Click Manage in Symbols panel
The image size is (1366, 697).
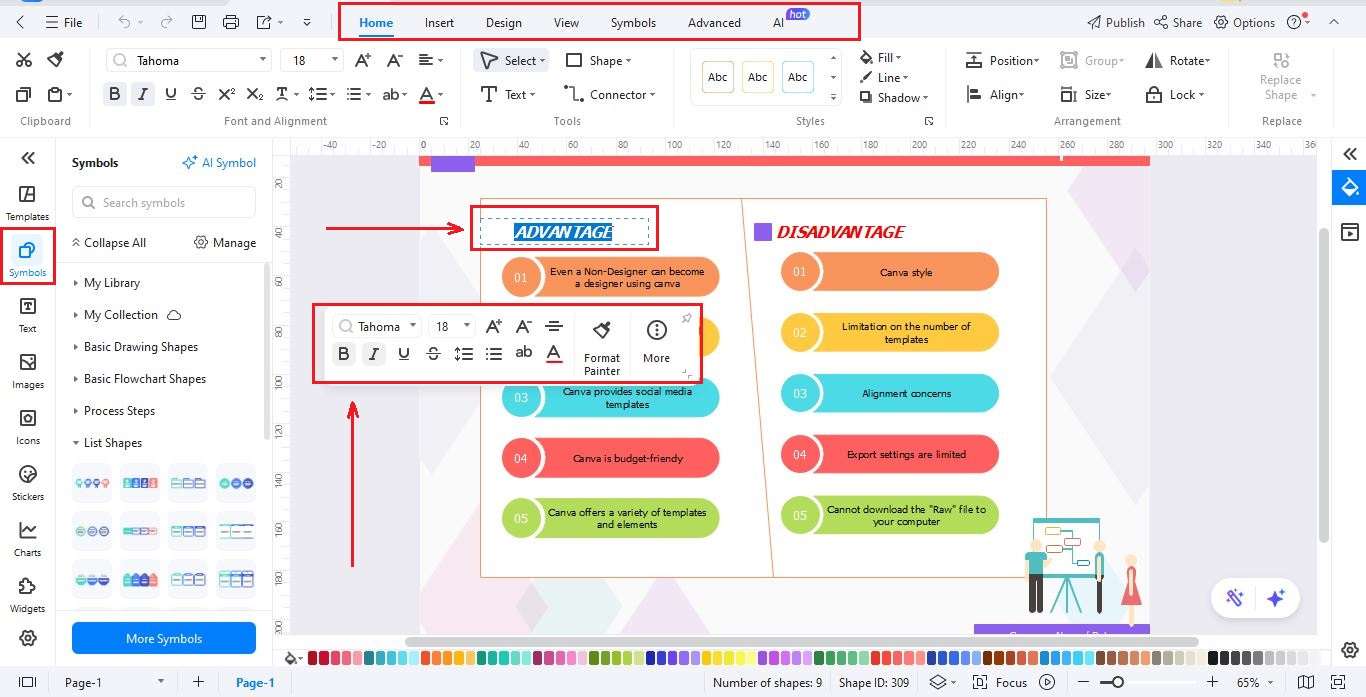[x=225, y=243]
